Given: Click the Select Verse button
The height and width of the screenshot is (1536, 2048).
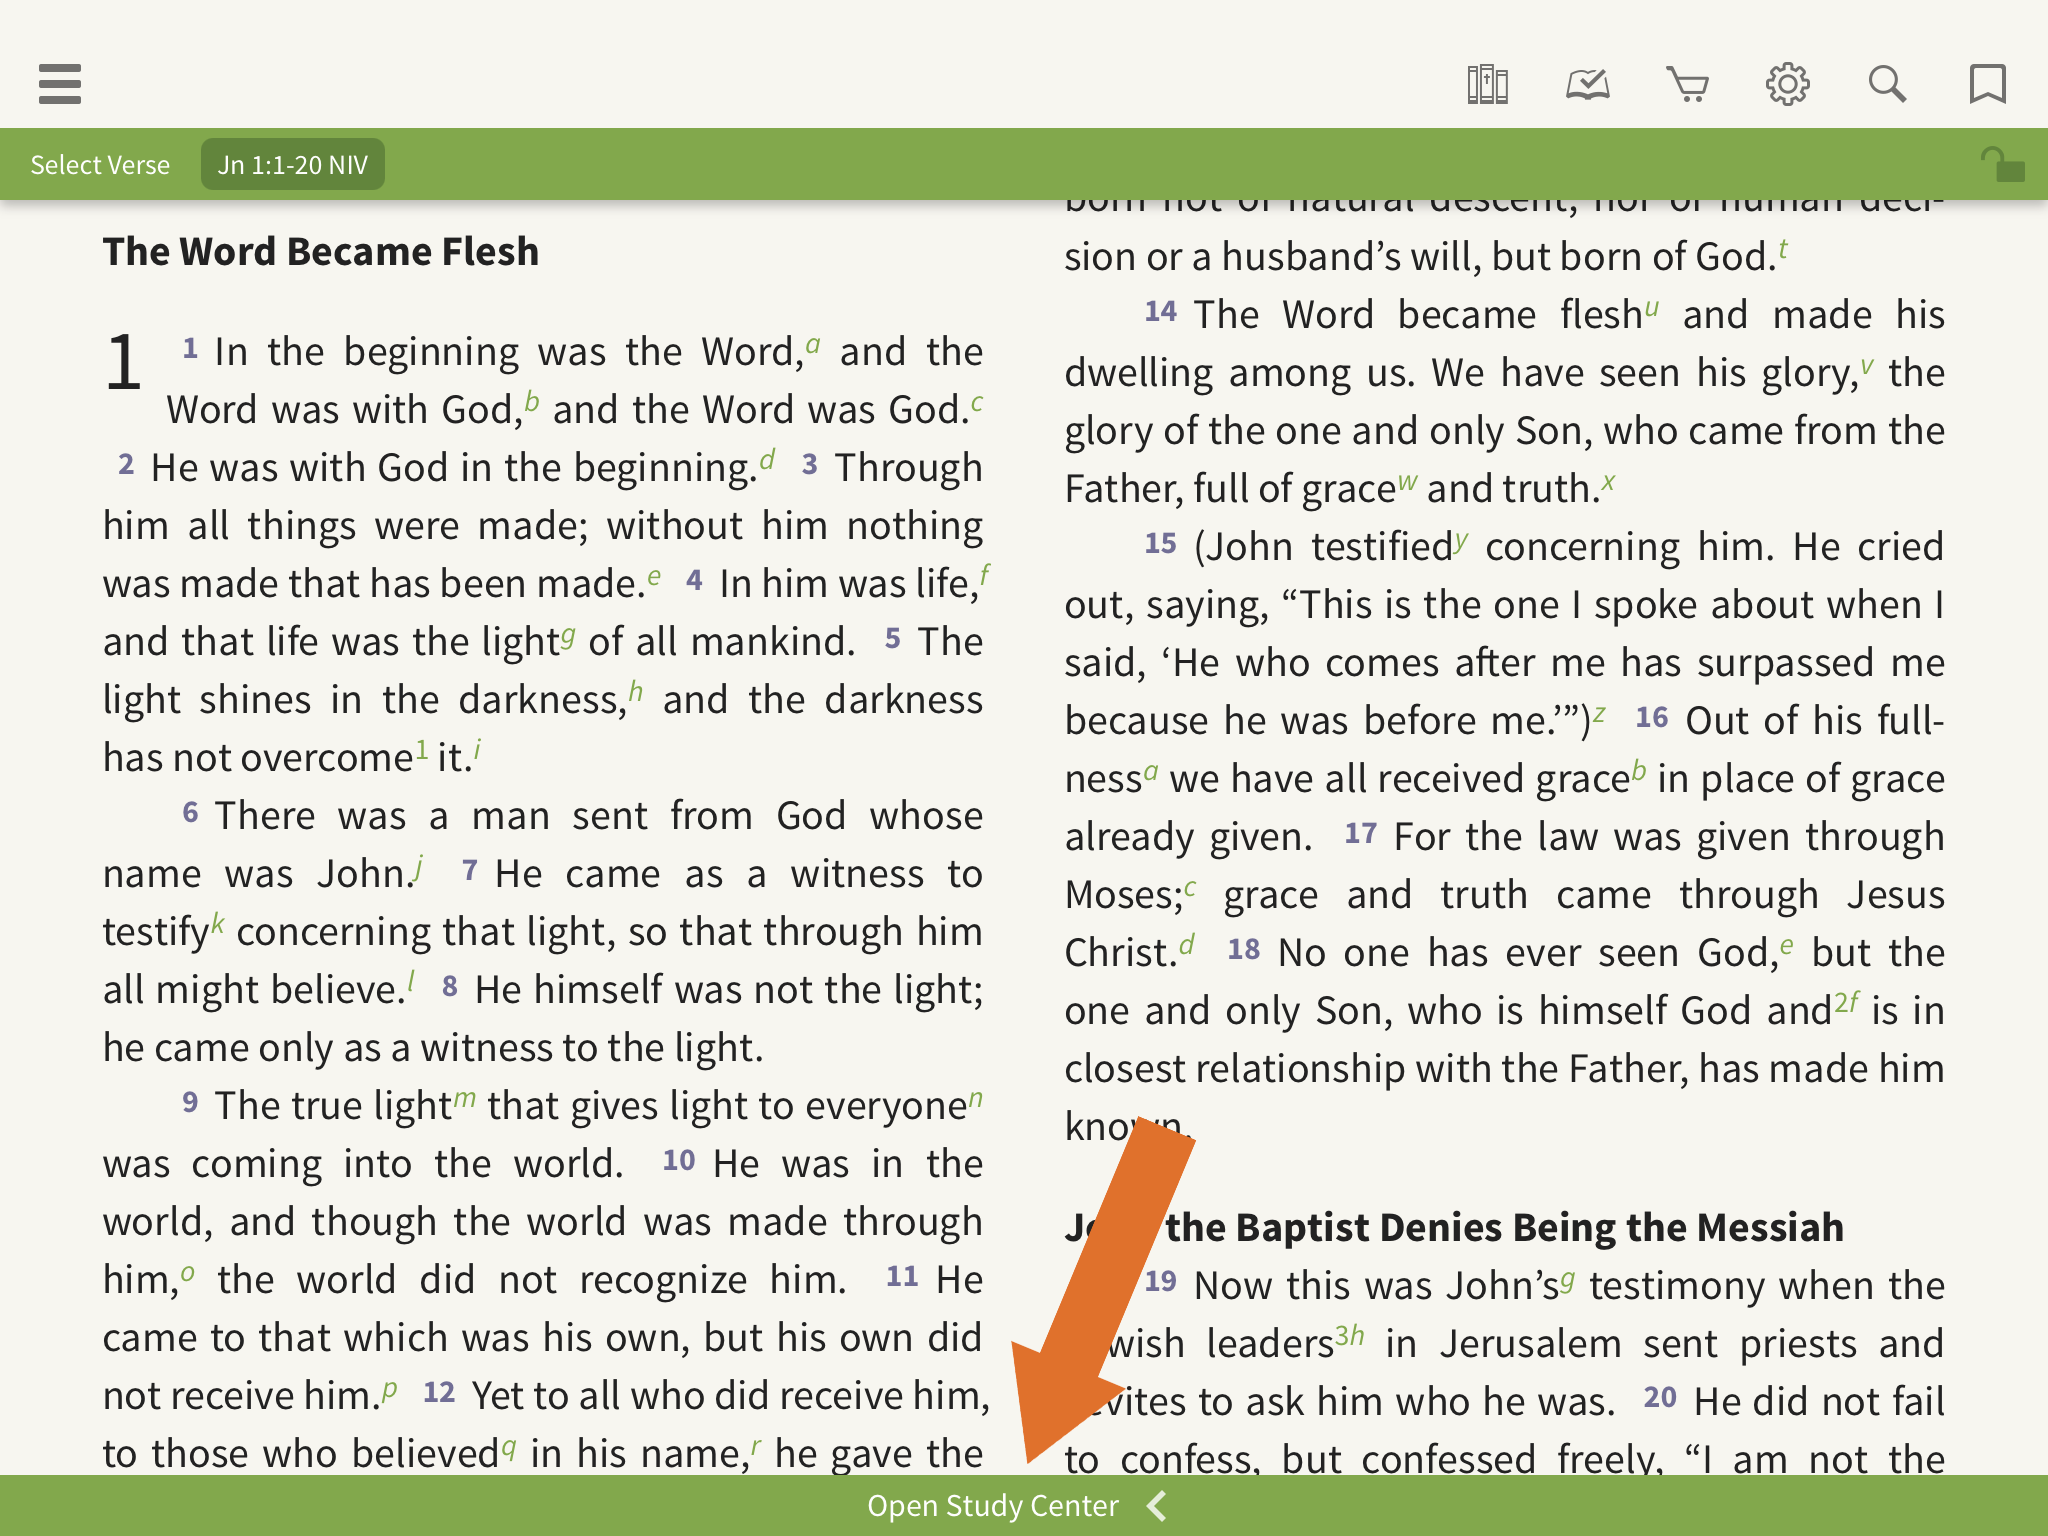Looking at the screenshot, I should [100, 165].
